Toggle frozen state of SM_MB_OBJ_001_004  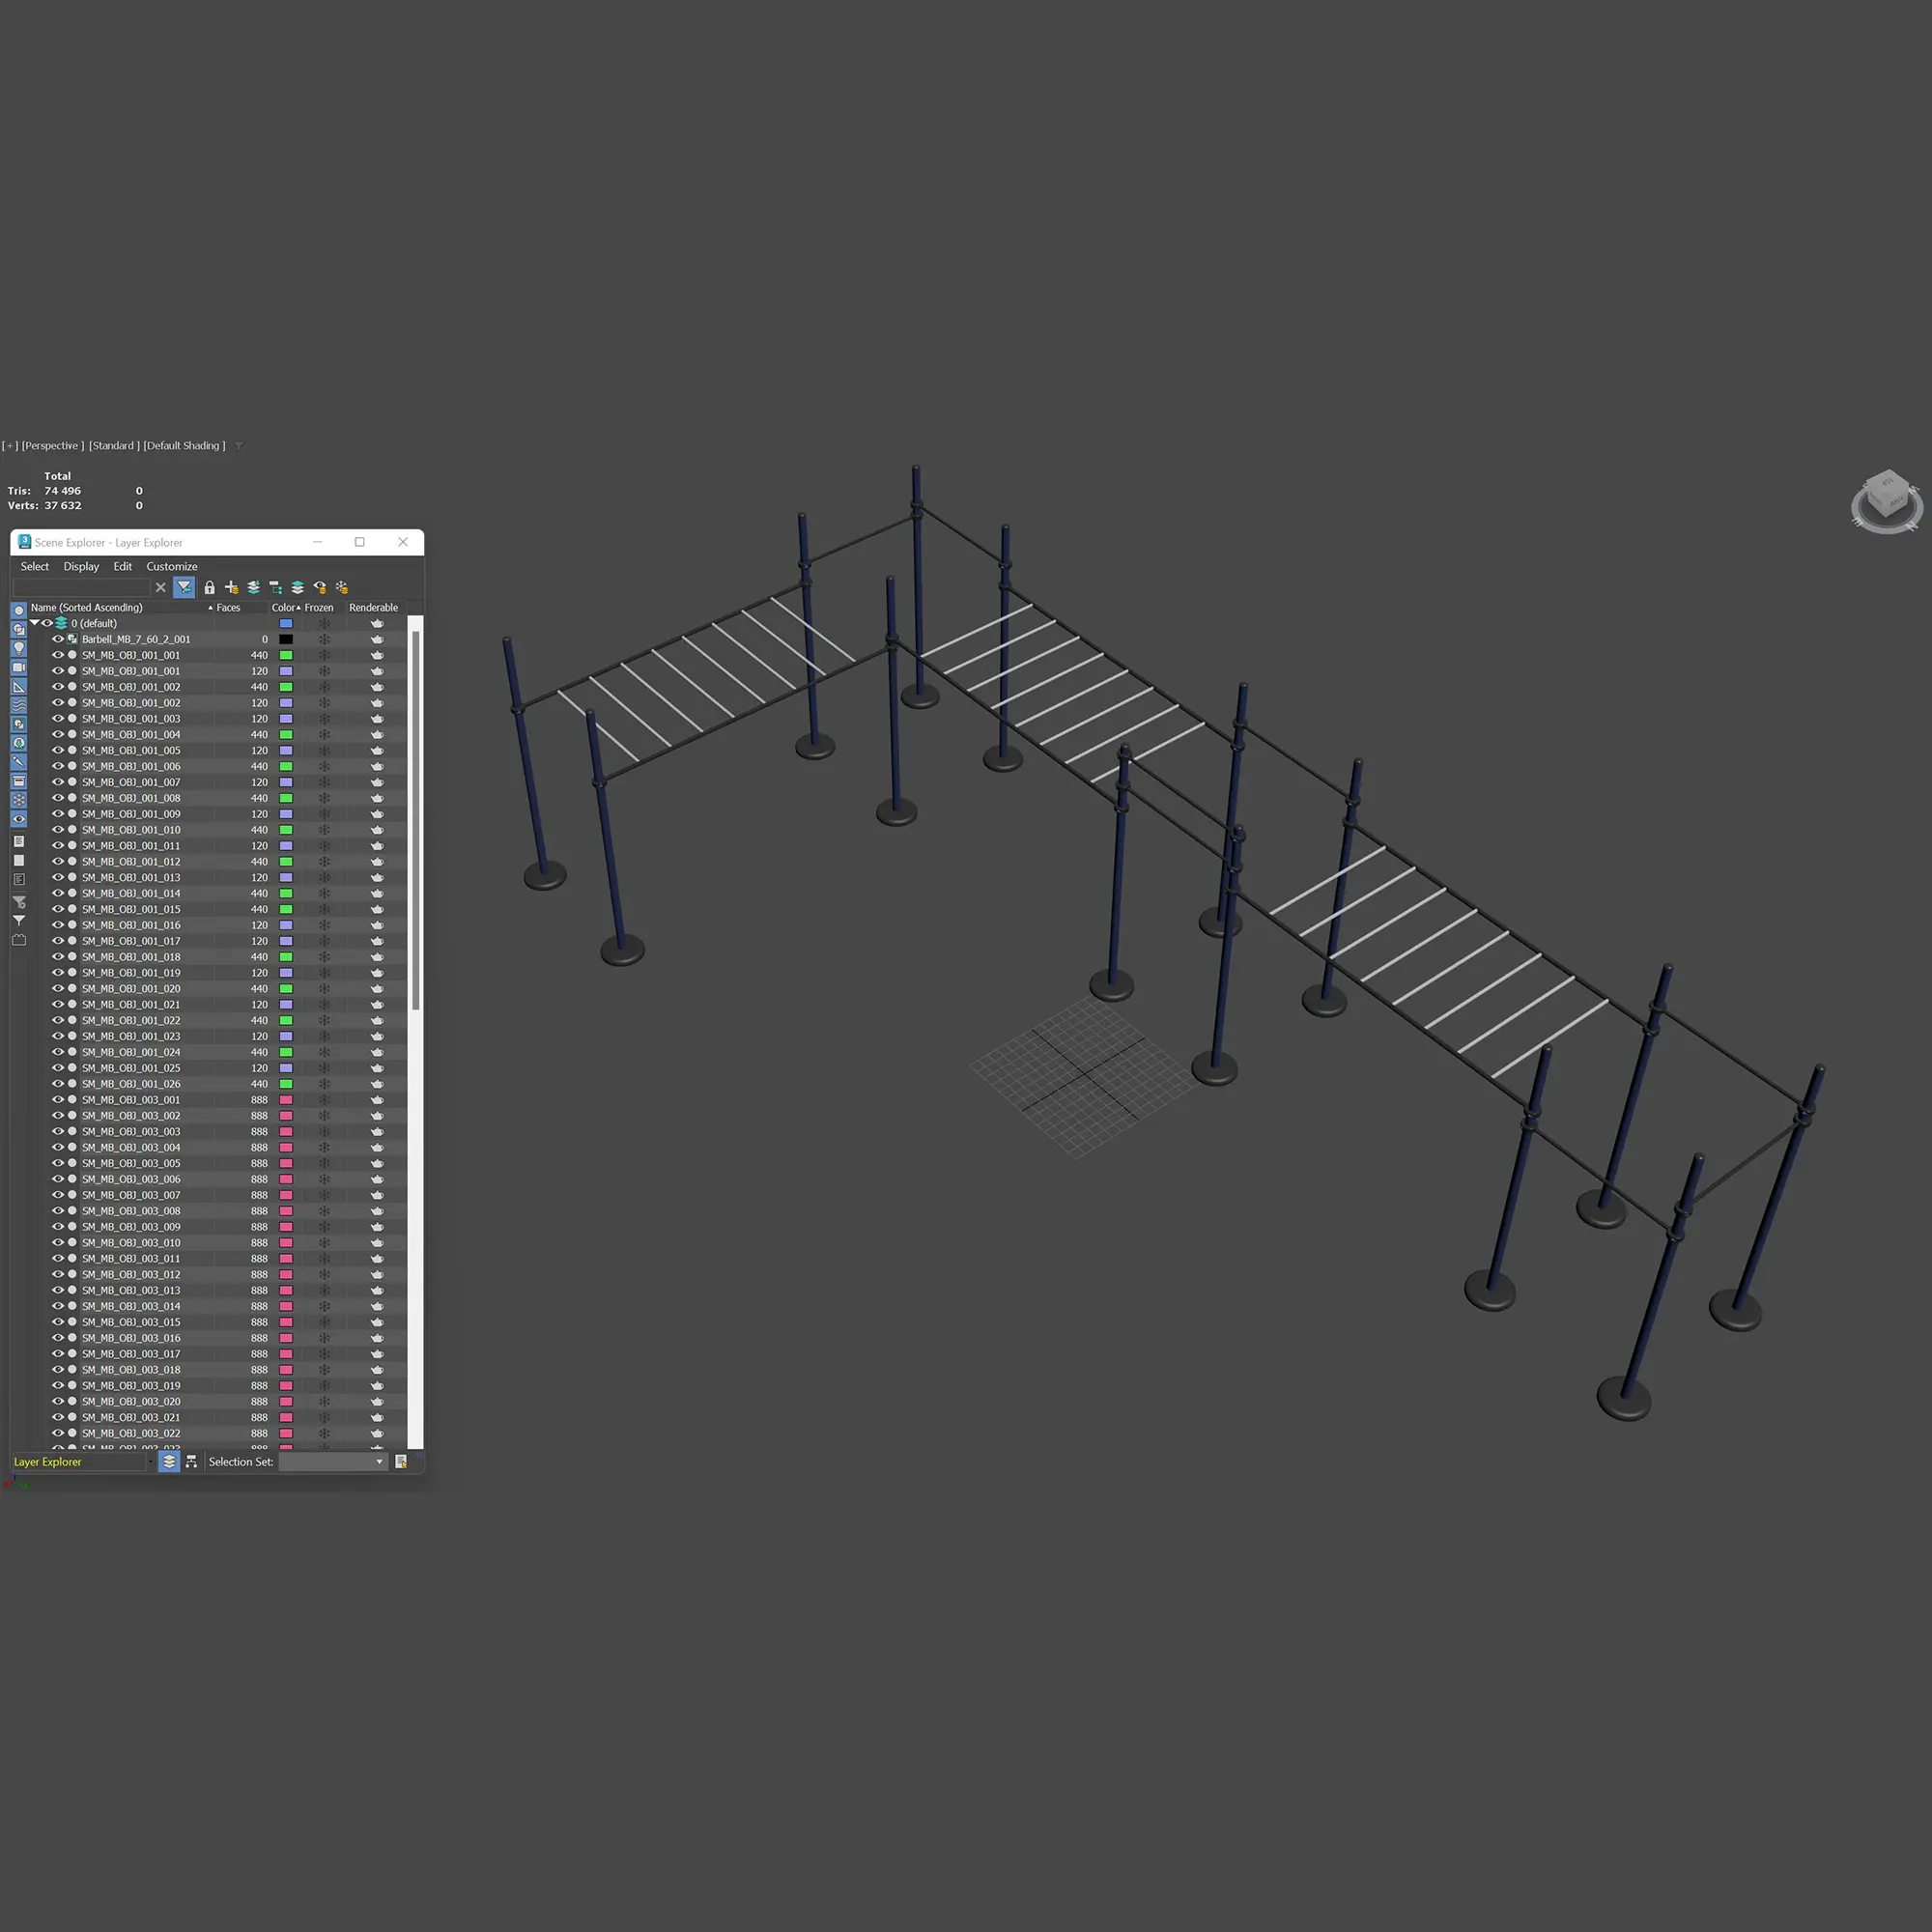[x=324, y=735]
